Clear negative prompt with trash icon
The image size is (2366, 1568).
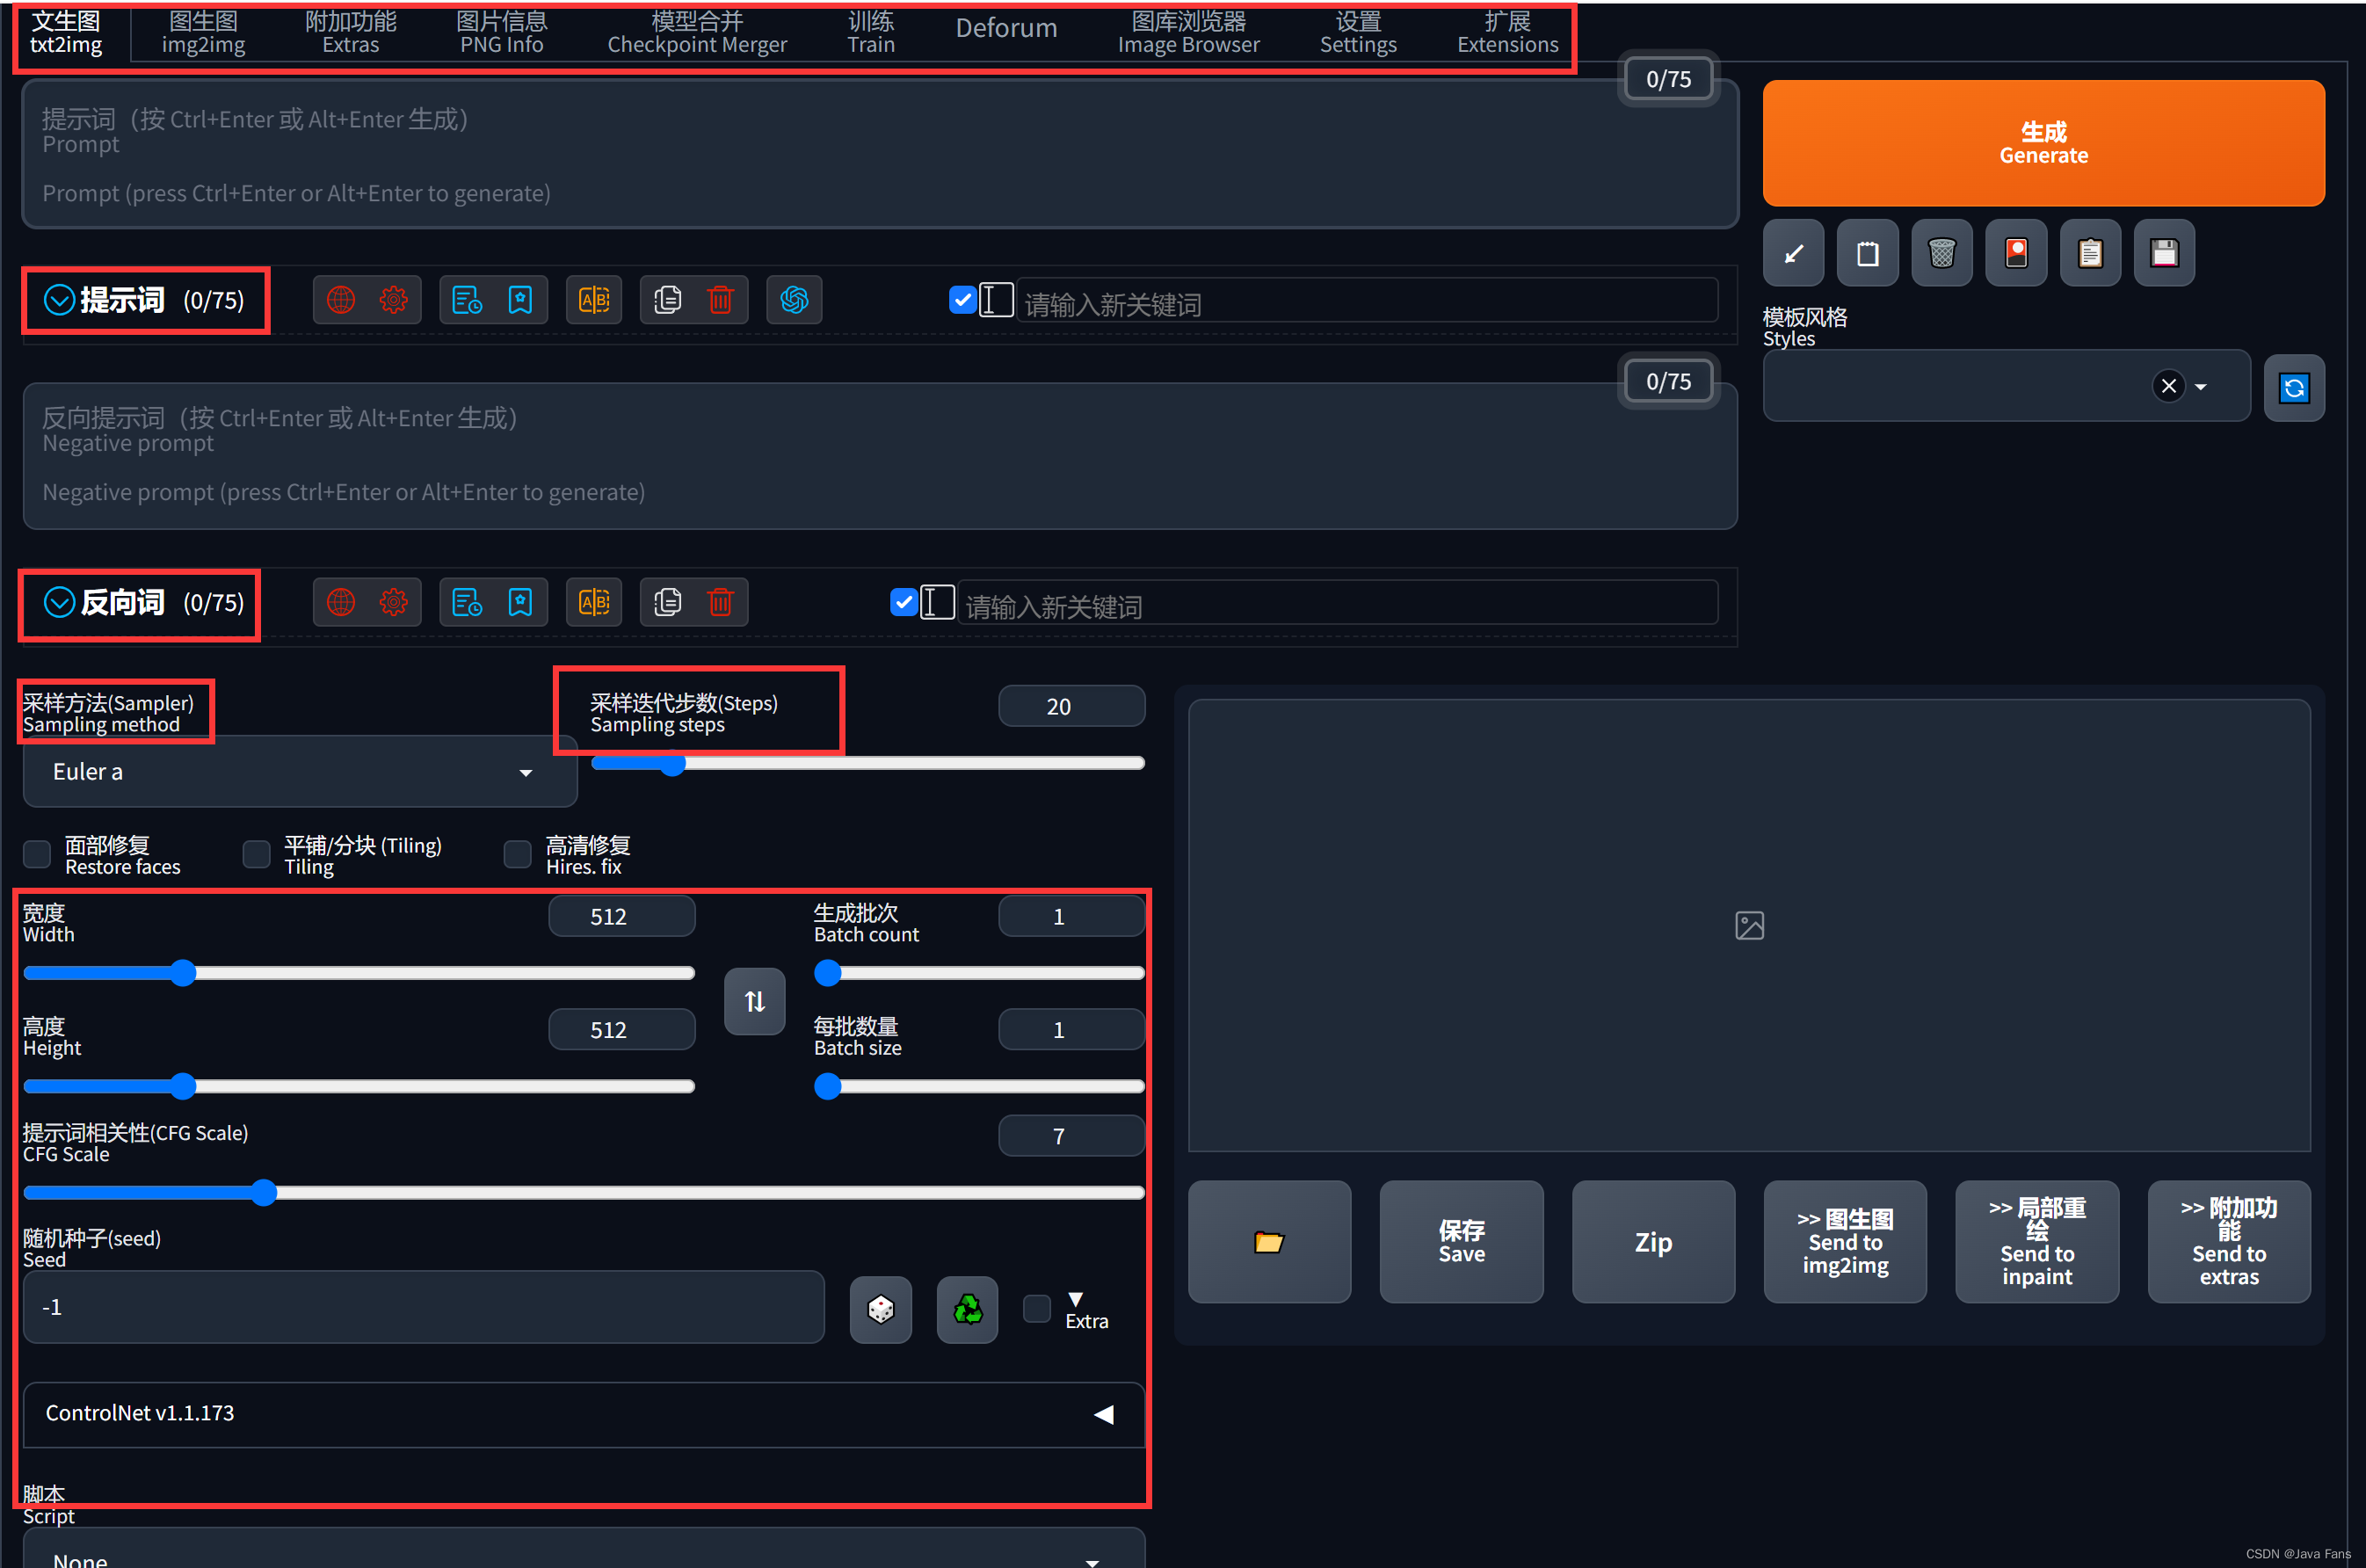pos(720,602)
